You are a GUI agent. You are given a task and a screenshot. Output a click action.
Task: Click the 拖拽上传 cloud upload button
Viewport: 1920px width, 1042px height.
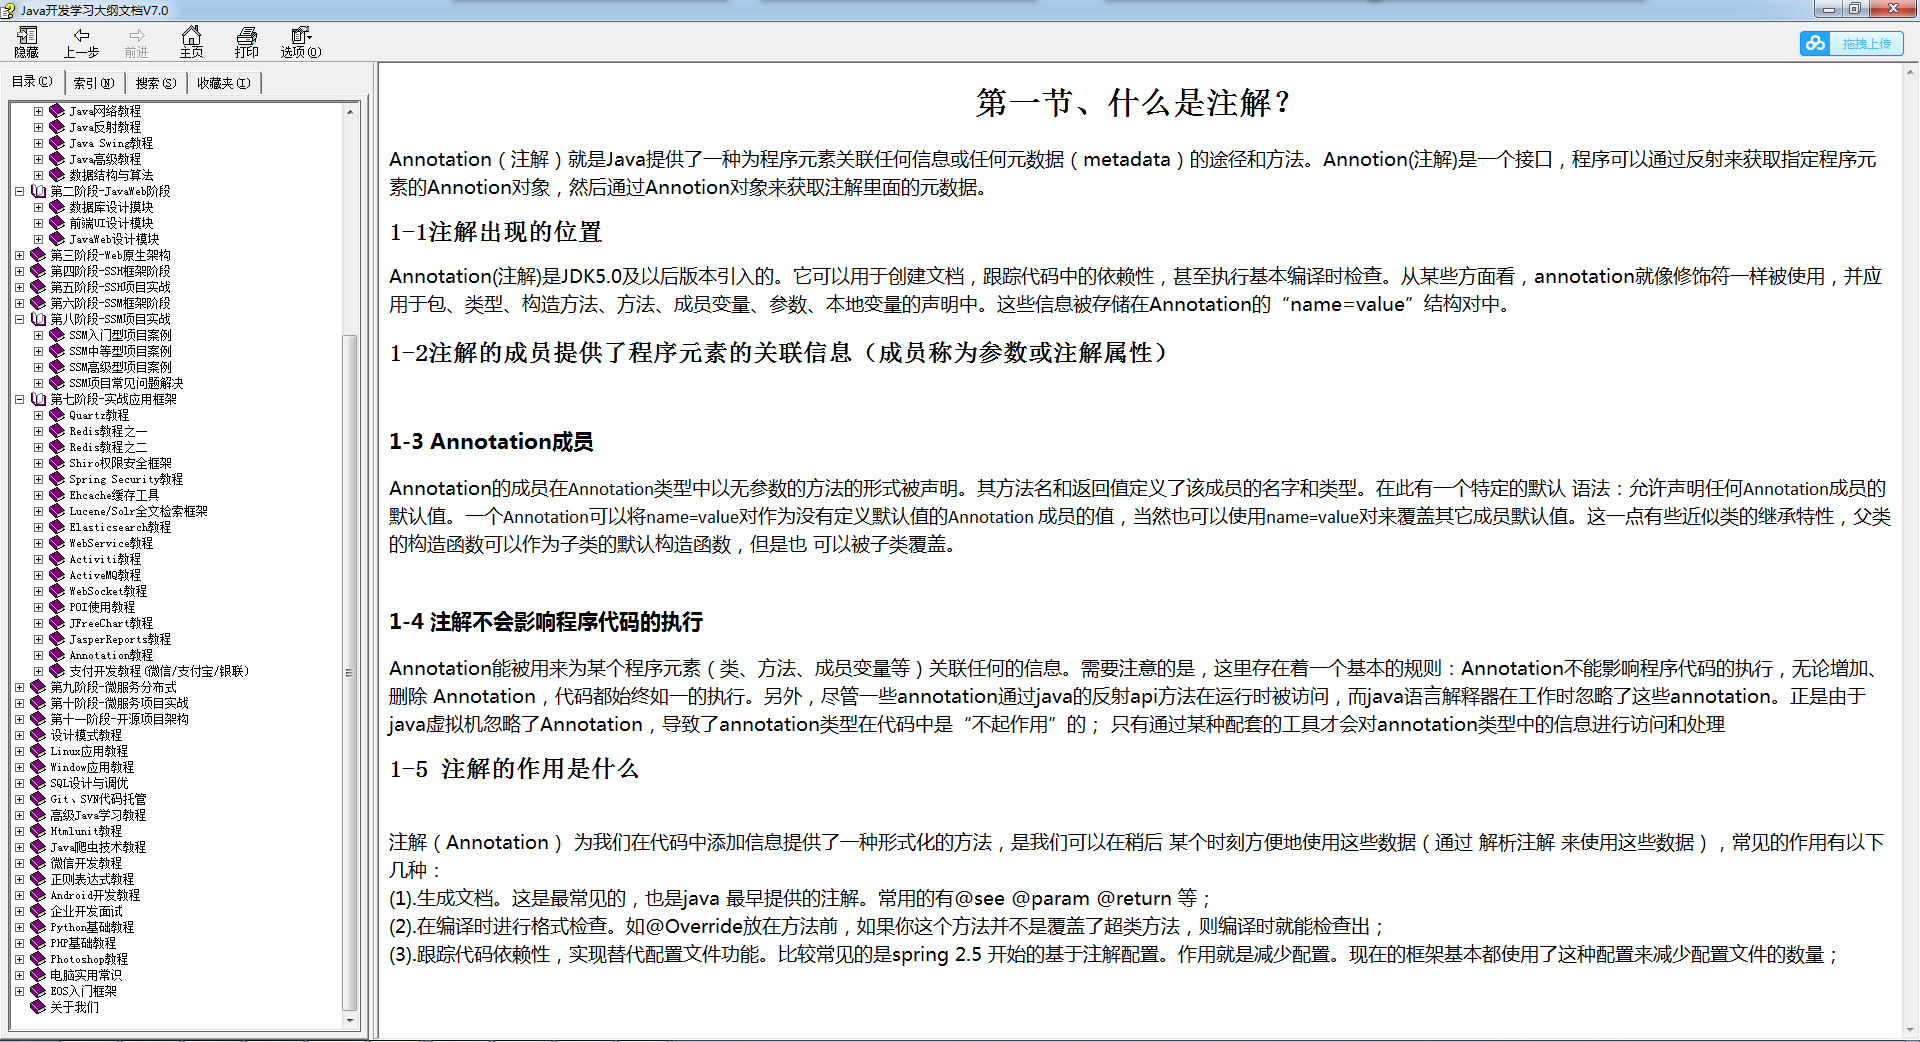(x=1851, y=43)
